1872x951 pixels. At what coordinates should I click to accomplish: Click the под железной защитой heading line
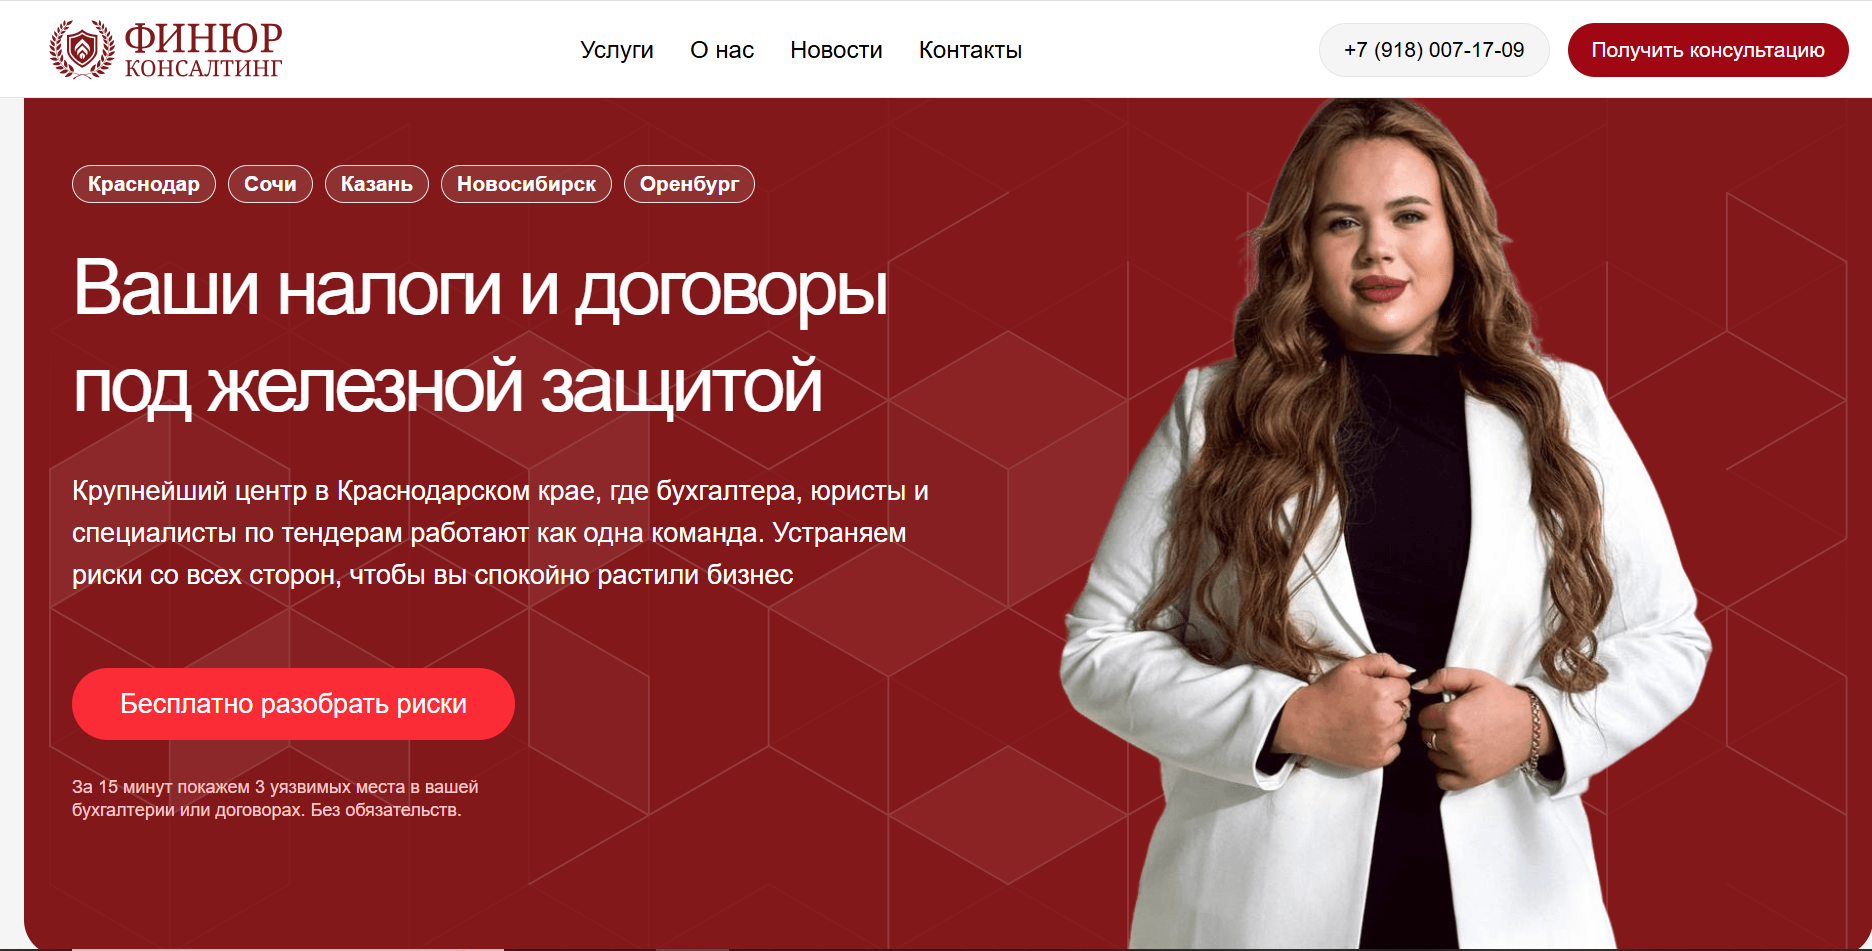(x=447, y=387)
